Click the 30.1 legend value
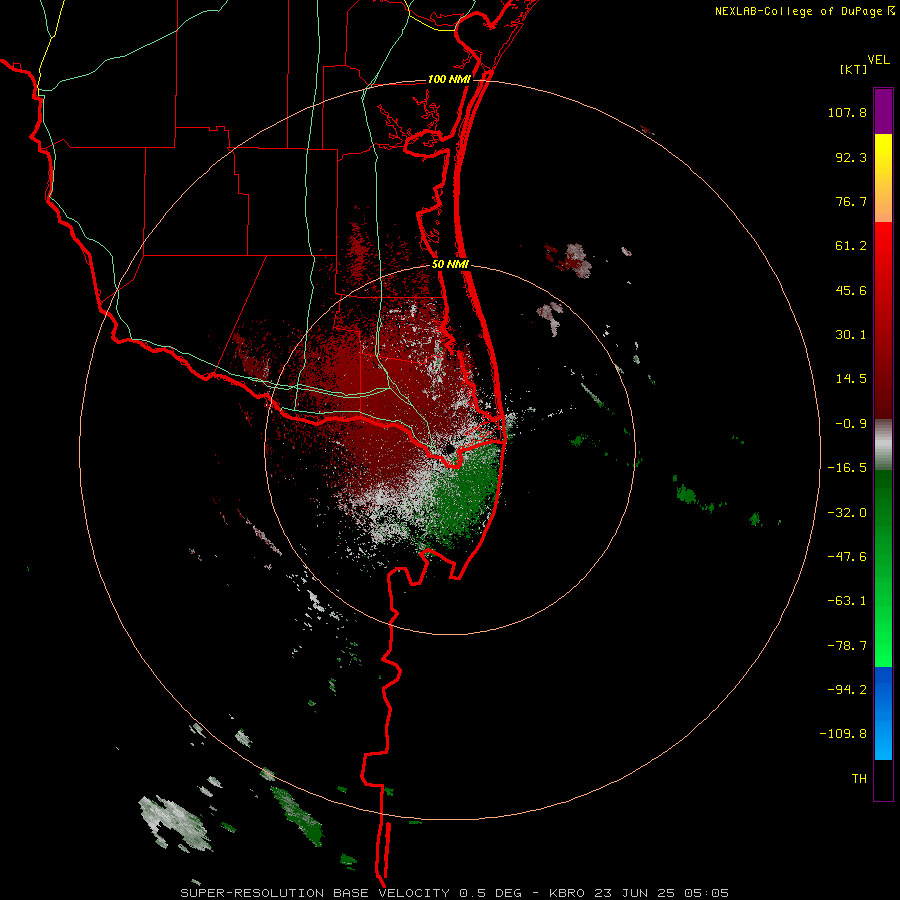900x900 pixels. pos(851,335)
